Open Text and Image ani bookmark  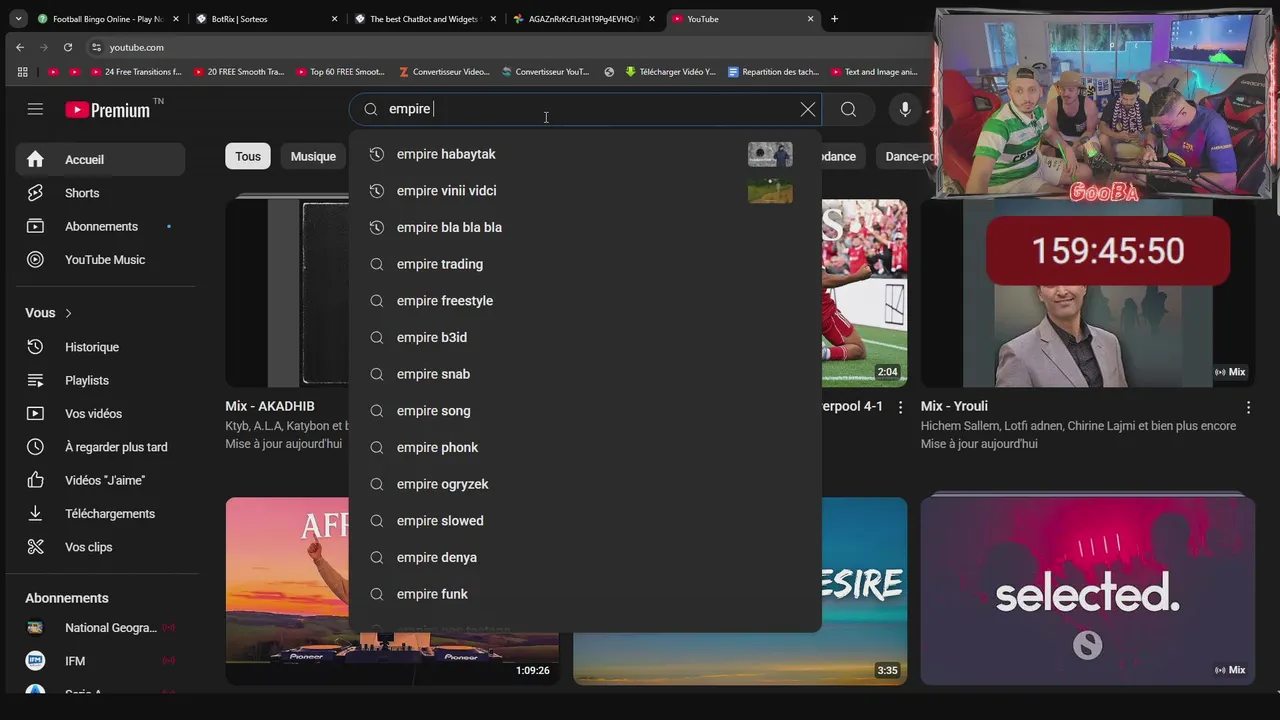[873, 72]
